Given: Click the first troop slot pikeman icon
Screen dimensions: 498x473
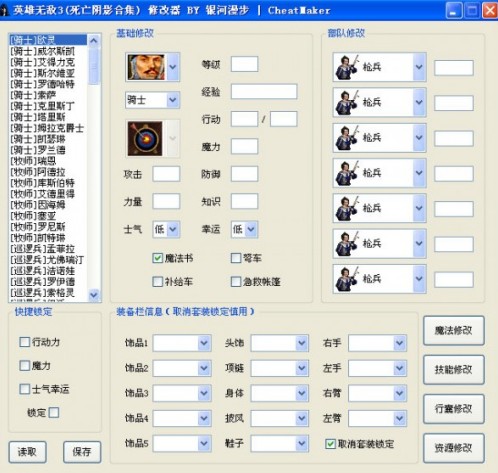Looking at the screenshot, I should coord(347,67).
